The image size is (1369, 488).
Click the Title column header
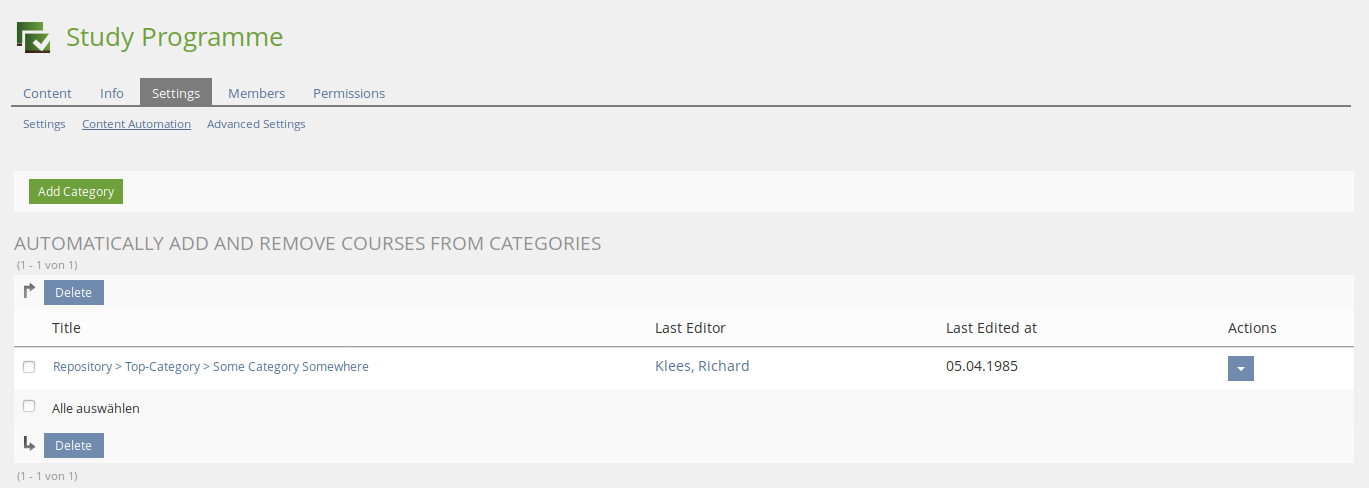click(x=66, y=328)
